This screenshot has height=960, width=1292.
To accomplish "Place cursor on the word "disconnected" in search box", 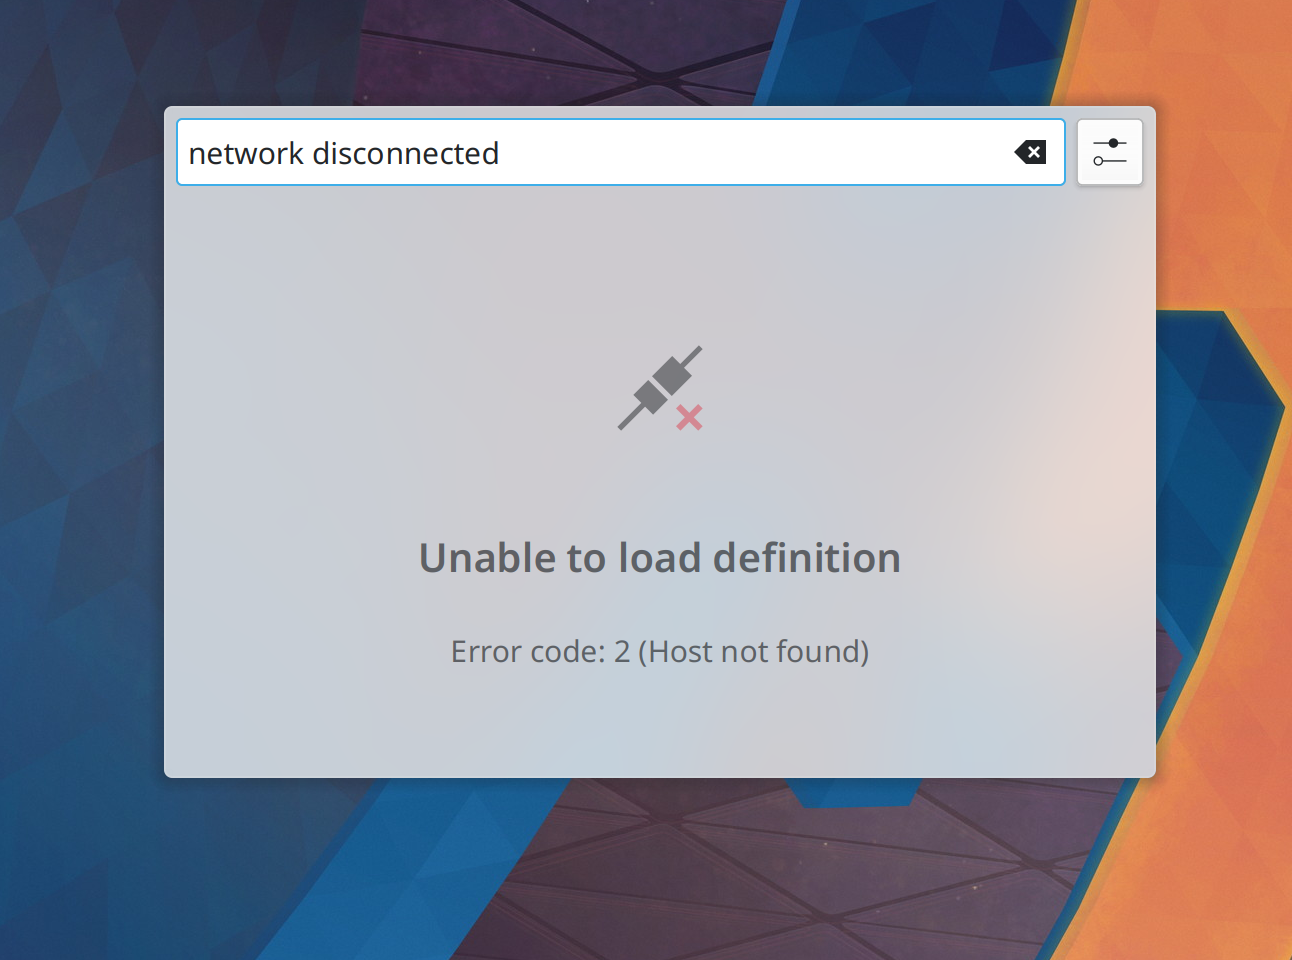I will 405,153.
